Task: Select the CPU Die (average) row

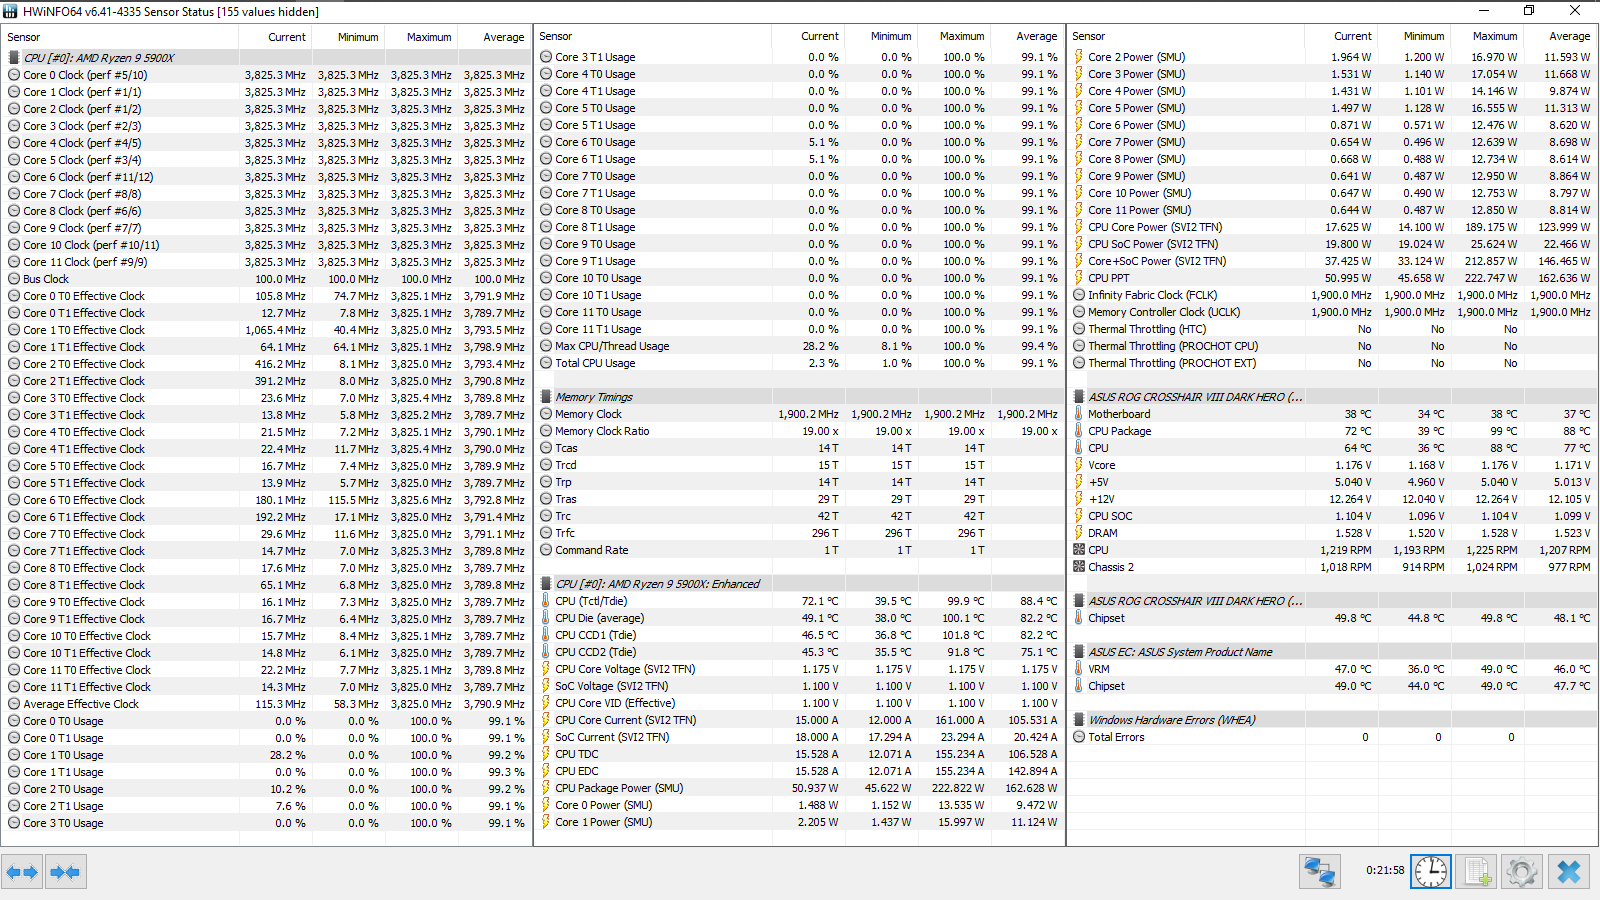Action: (799, 618)
